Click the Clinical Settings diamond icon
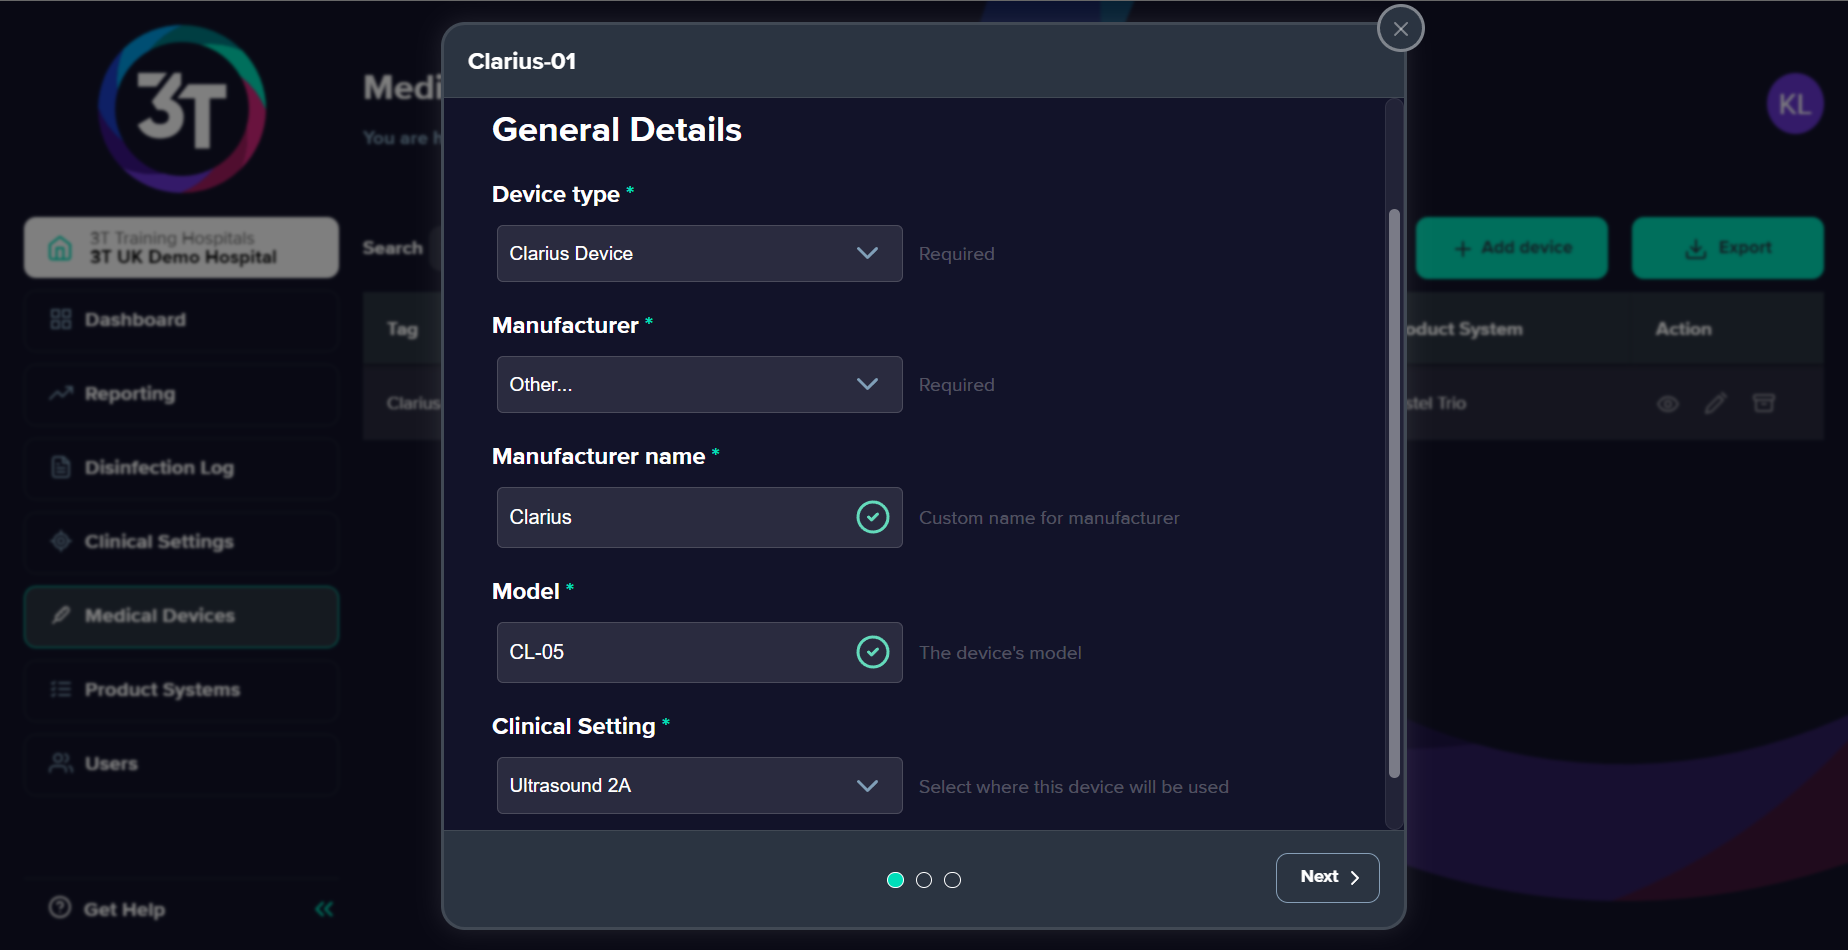 [61, 541]
